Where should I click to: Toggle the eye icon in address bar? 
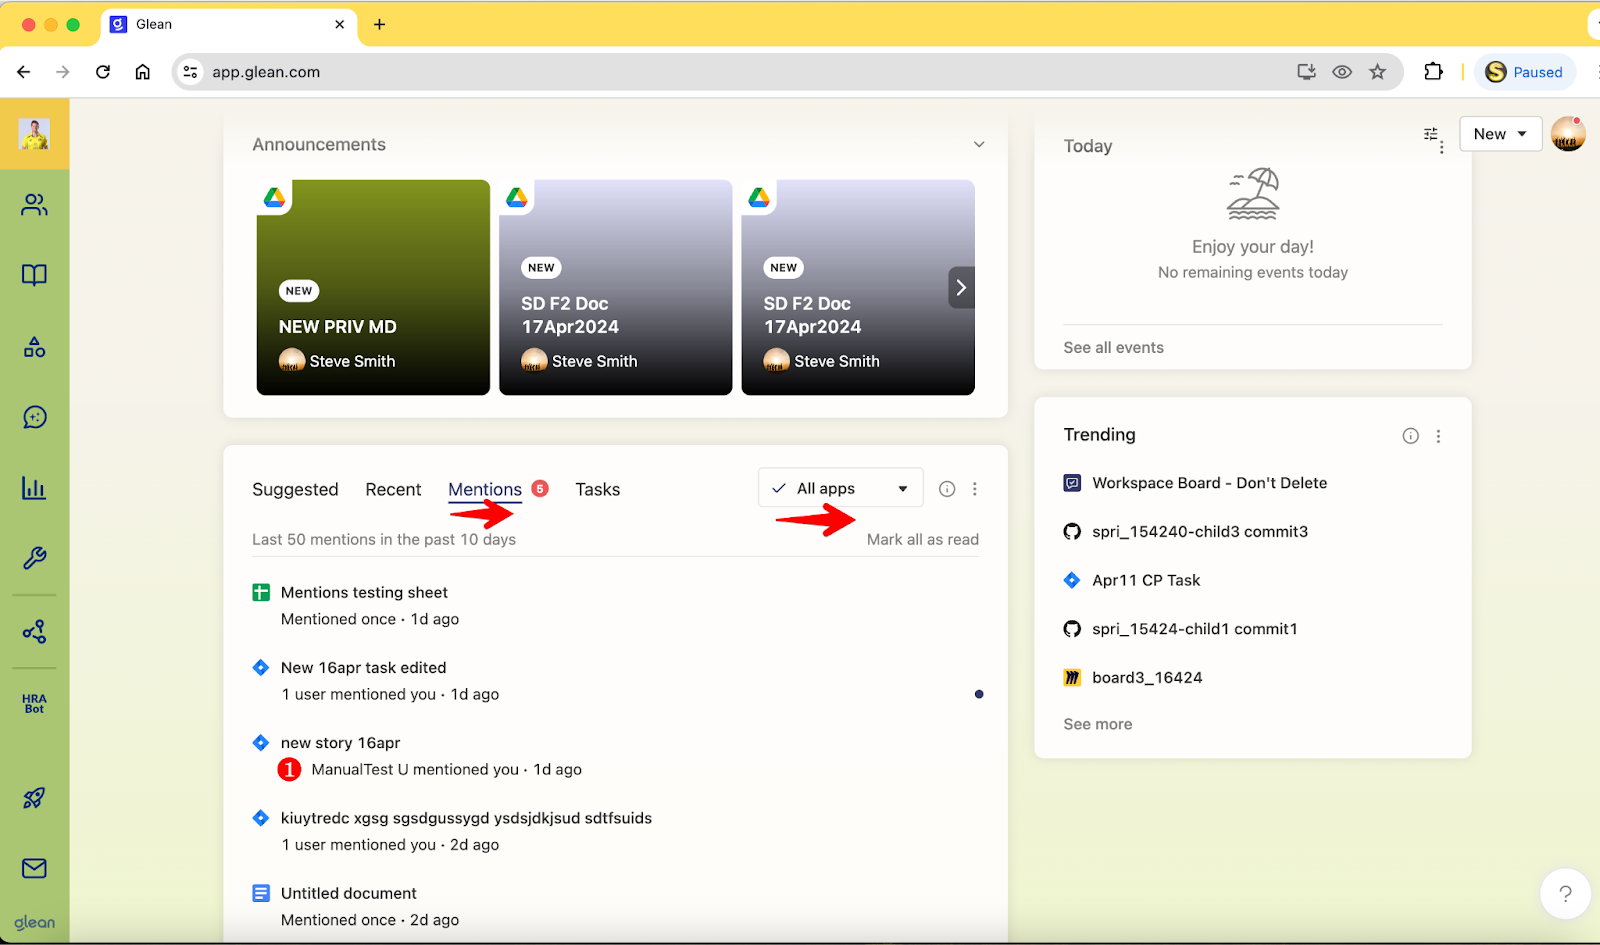point(1342,72)
